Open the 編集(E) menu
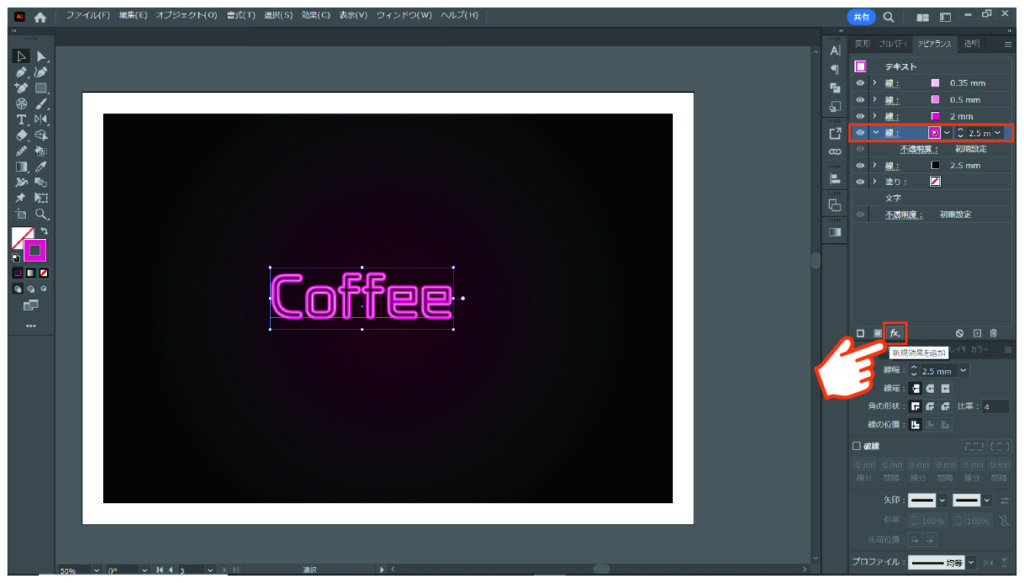1024x583 pixels. click(x=133, y=15)
